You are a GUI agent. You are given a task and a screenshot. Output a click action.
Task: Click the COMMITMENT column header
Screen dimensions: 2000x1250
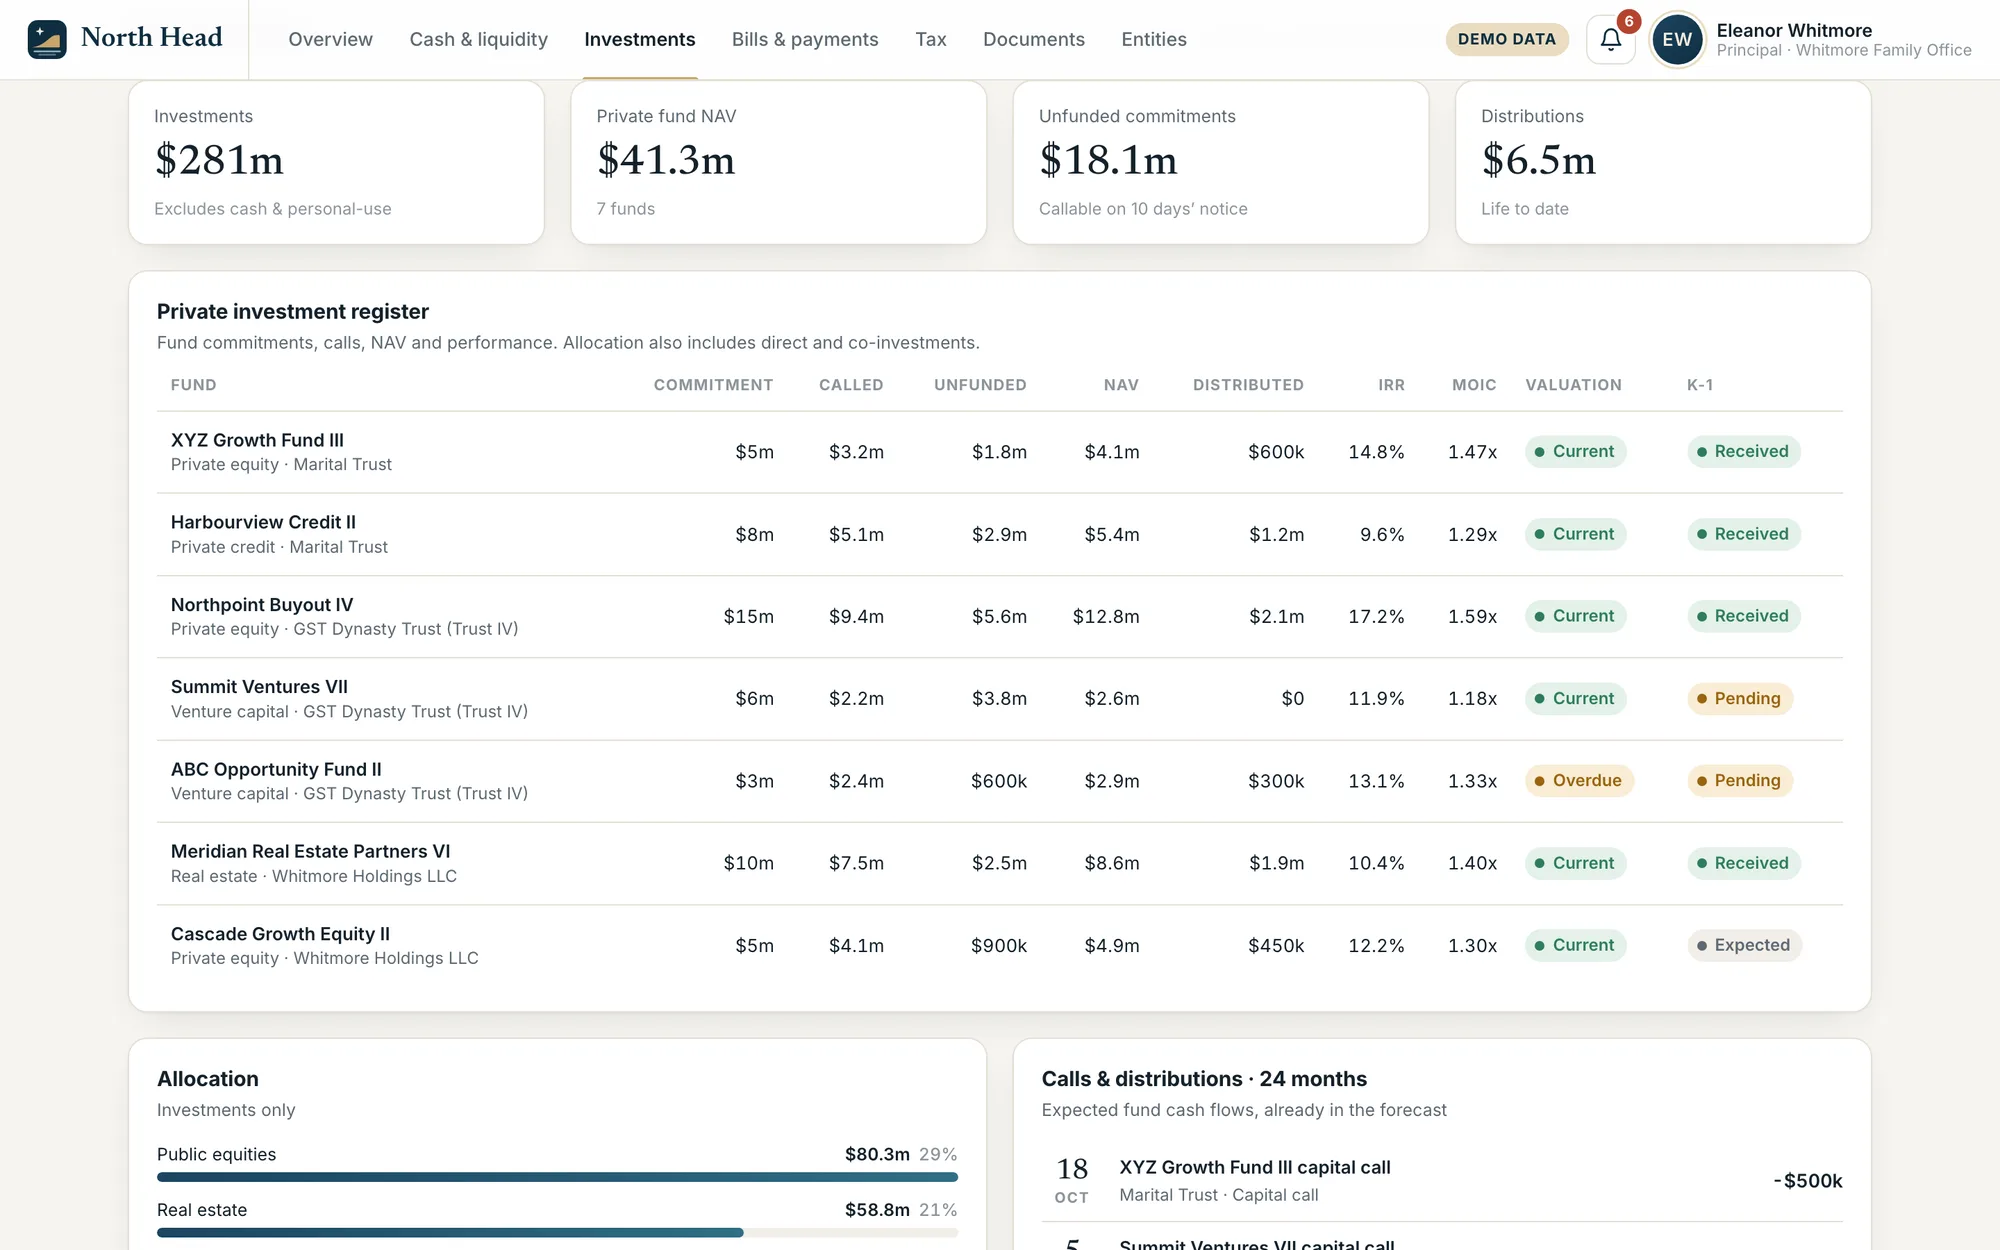tap(713, 385)
